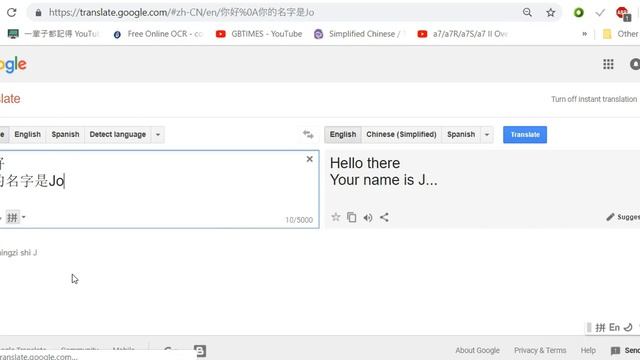Listen to the translated text
The image size is (640, 360).
[x=368, y=218]
